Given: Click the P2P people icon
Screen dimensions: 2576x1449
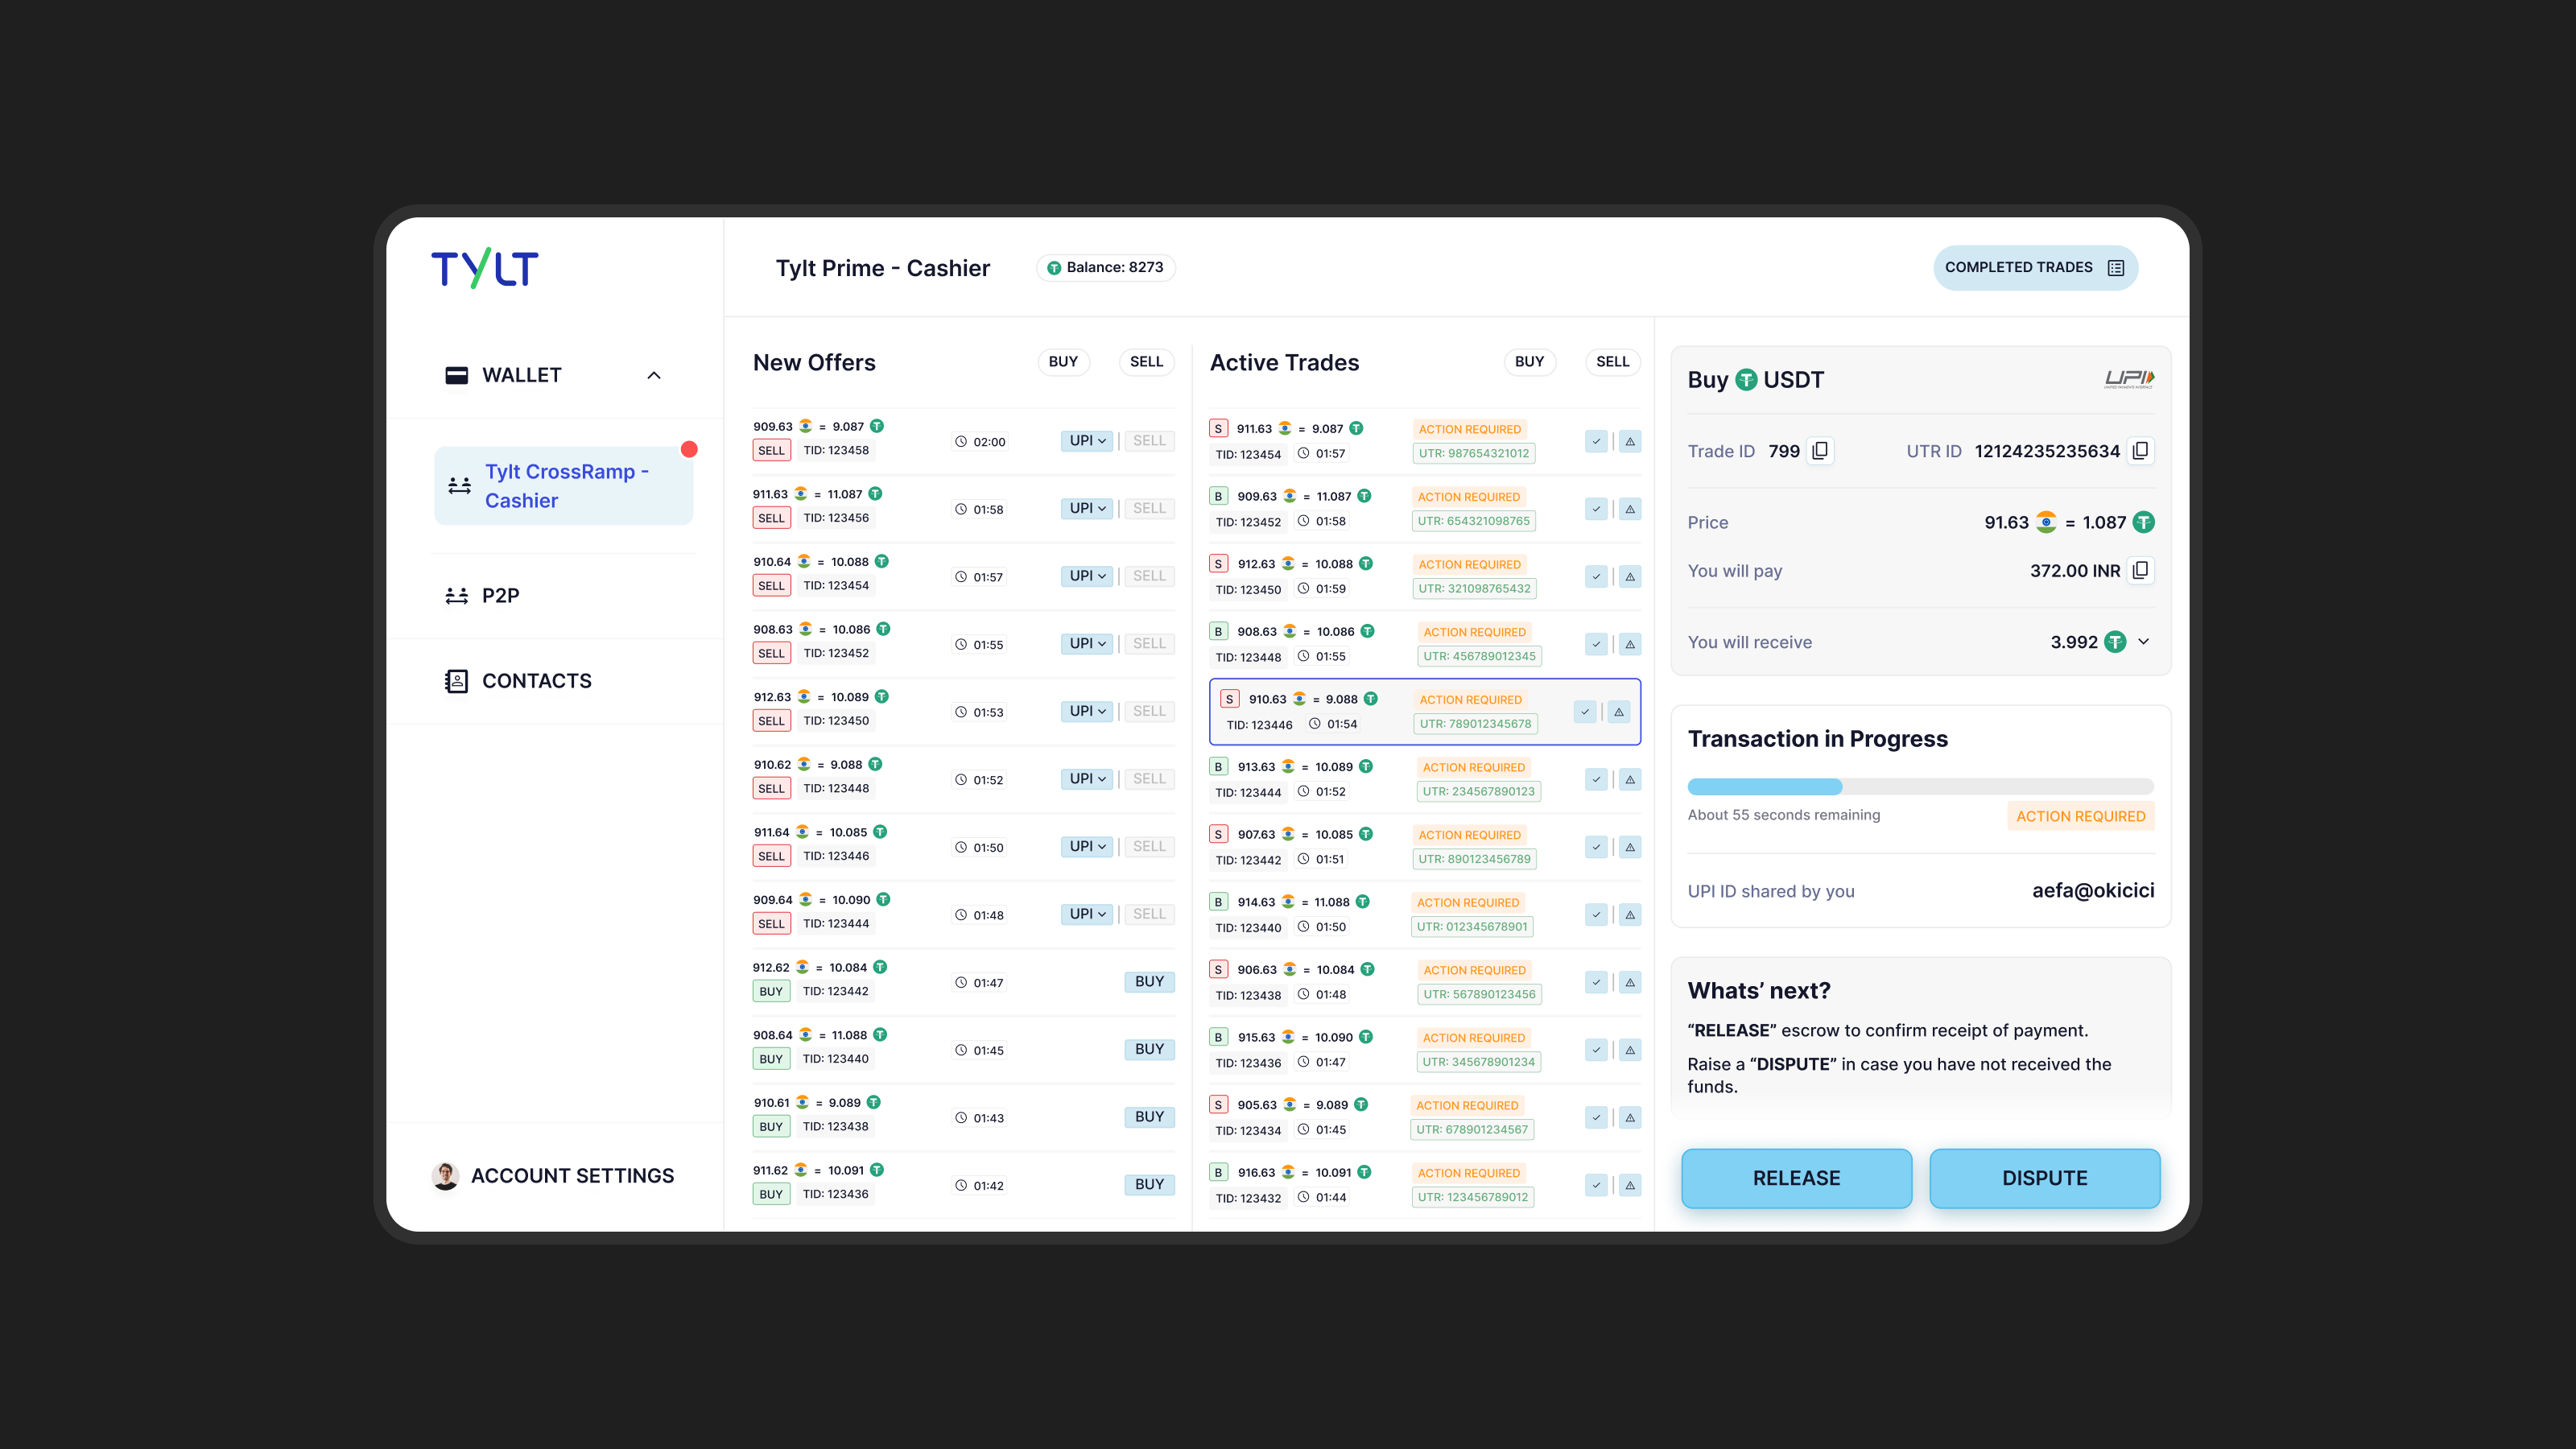Looking at the screenshot, I should click(456, 596).
